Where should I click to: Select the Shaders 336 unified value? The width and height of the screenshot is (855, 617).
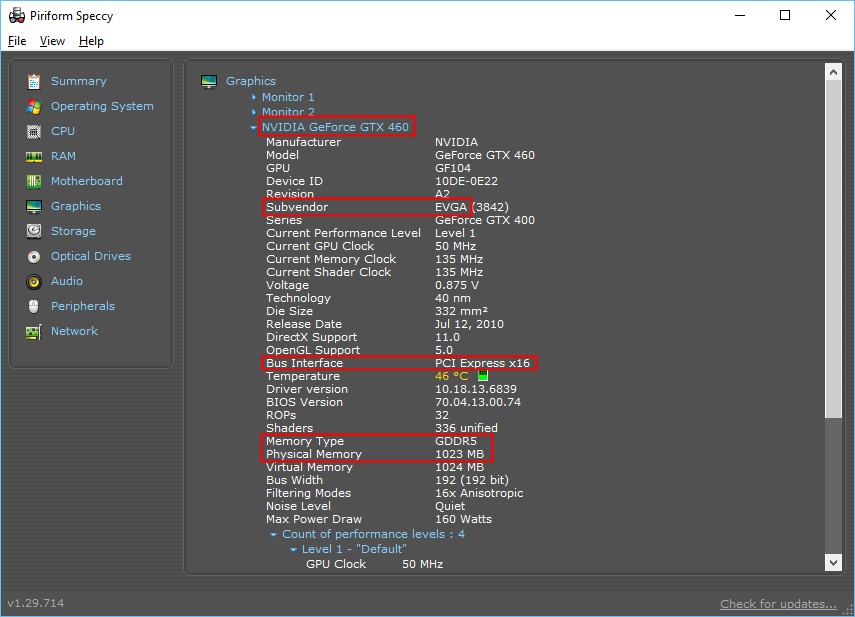pyautogui.click(x=466, y=428)
